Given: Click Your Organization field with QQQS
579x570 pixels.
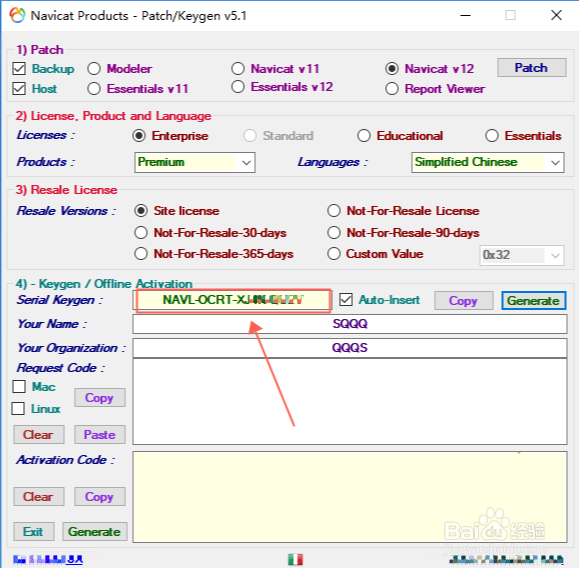Looking at the screenshot, I should (350, 348).
